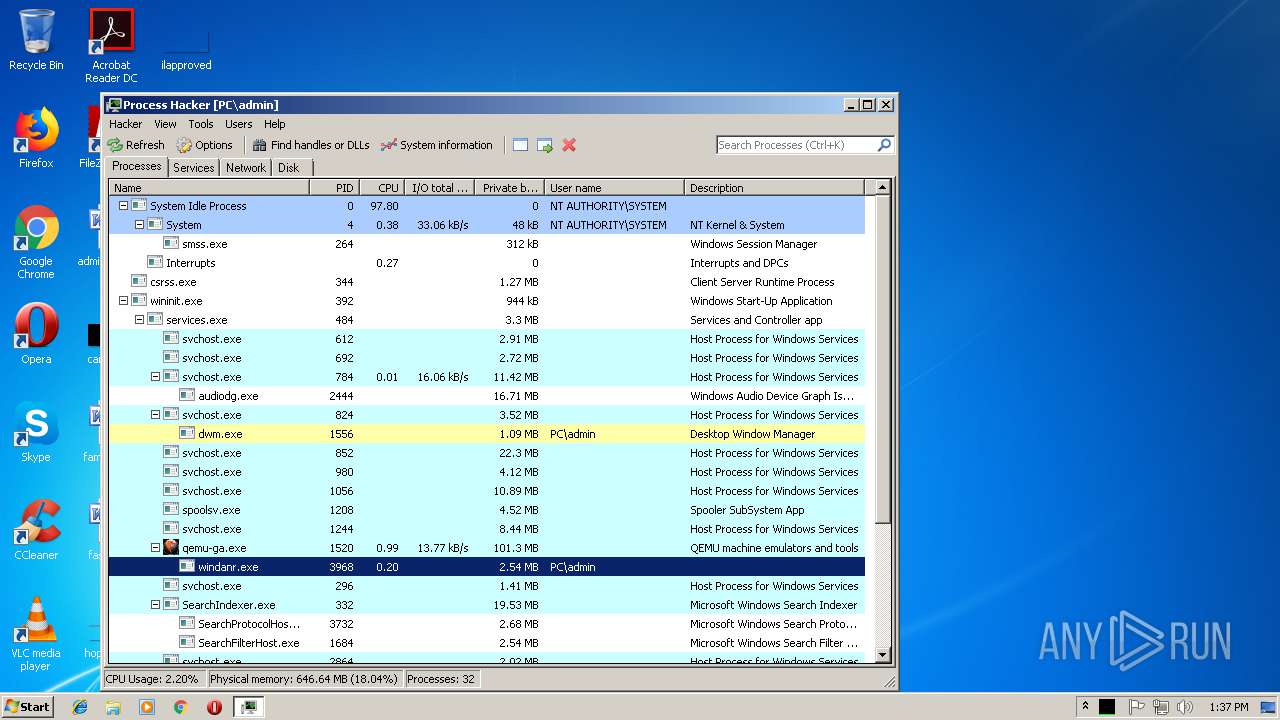
Task: Open the CCleaner desktop shortcut
Action: [36, 530]
